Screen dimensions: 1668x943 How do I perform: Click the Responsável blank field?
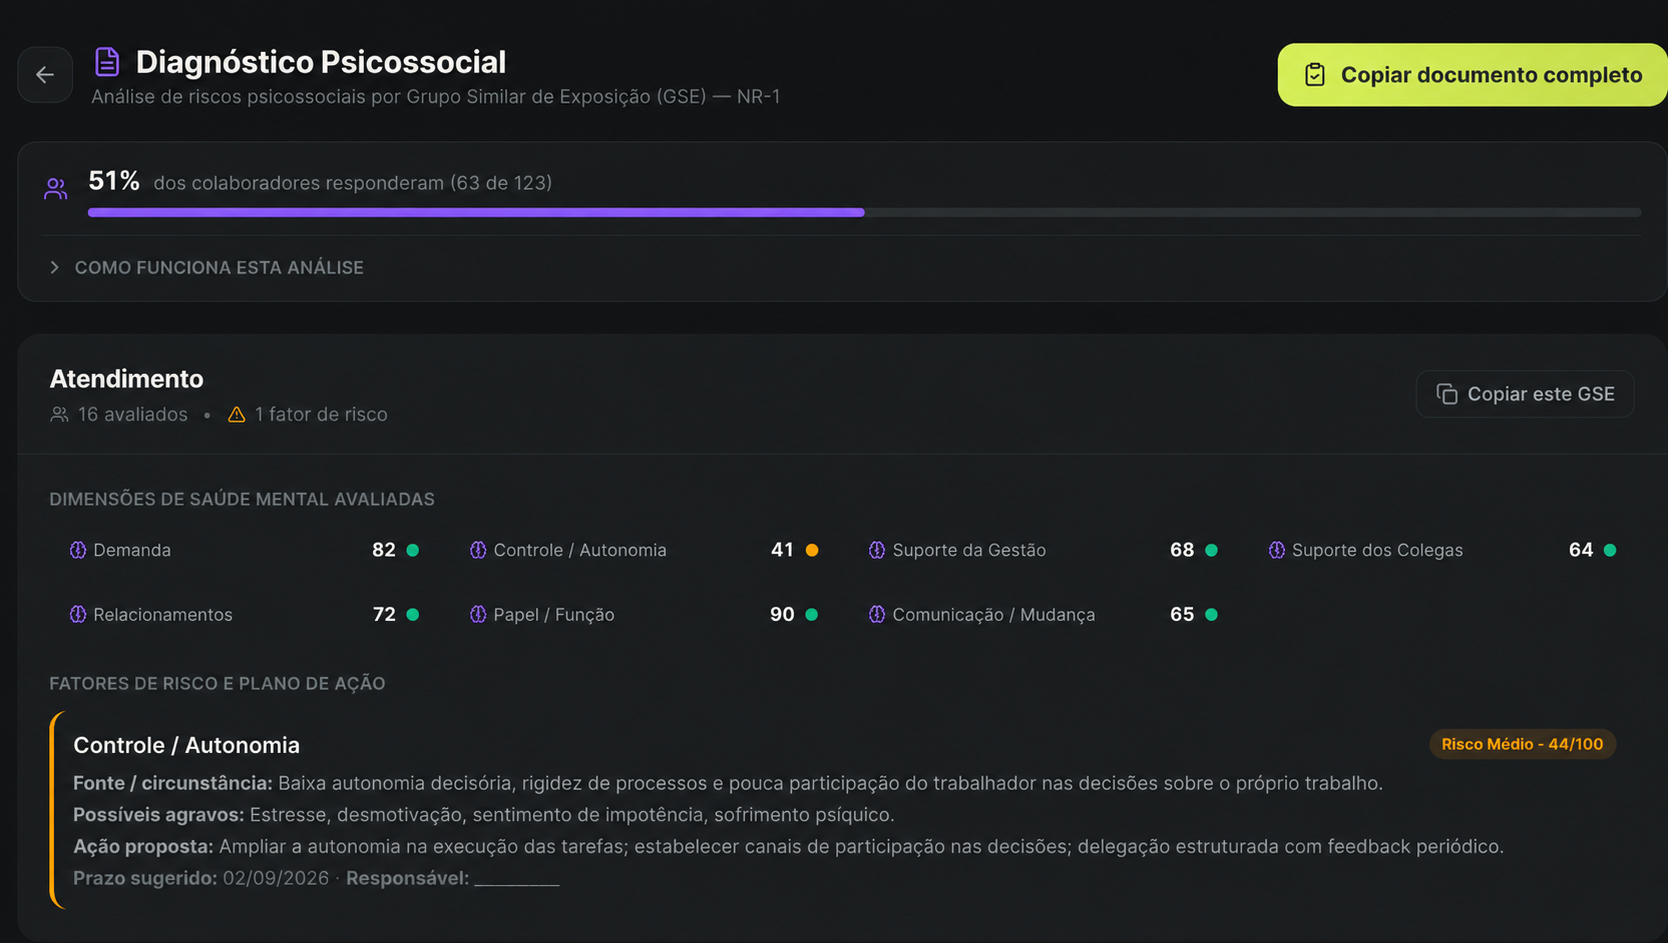tap(517, 879)
